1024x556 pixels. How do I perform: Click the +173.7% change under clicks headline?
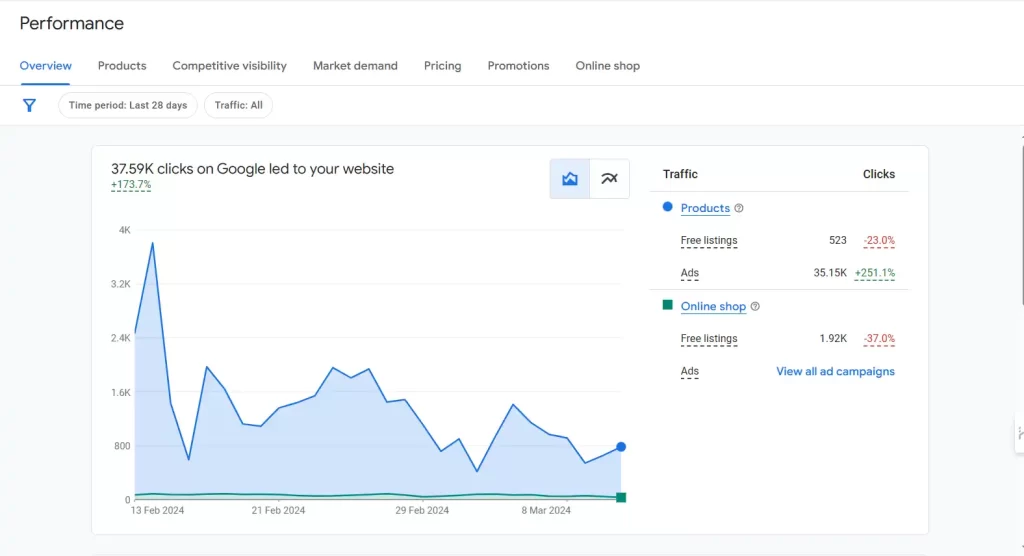pos(131,185)
